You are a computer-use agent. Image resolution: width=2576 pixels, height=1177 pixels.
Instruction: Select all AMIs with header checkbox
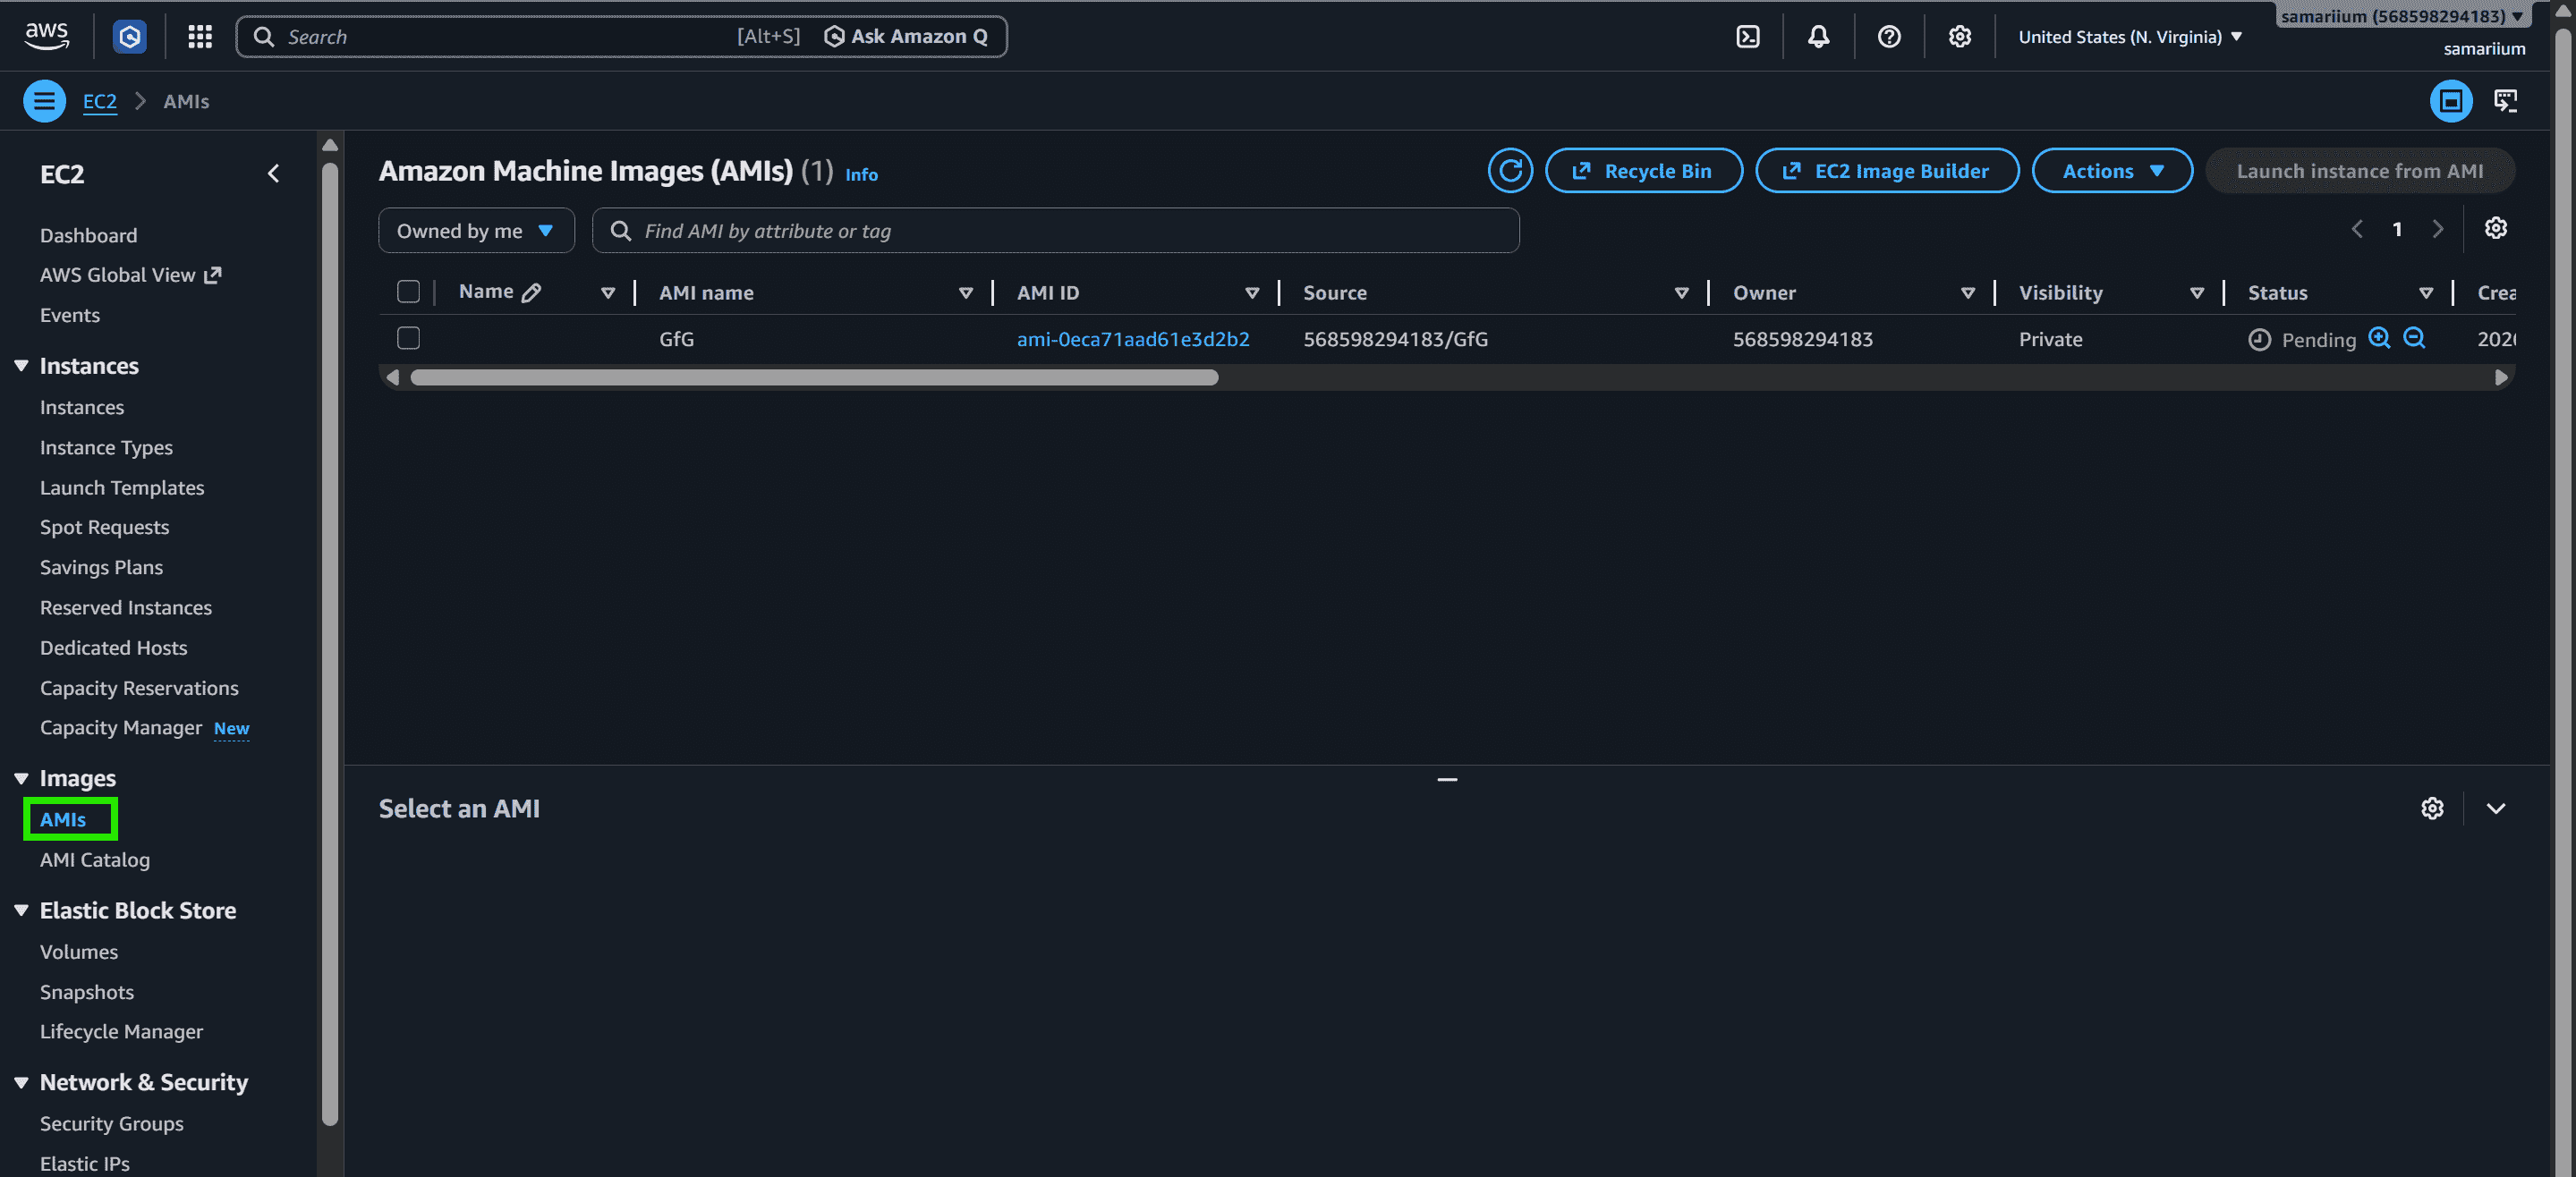(x=408, y=292)
